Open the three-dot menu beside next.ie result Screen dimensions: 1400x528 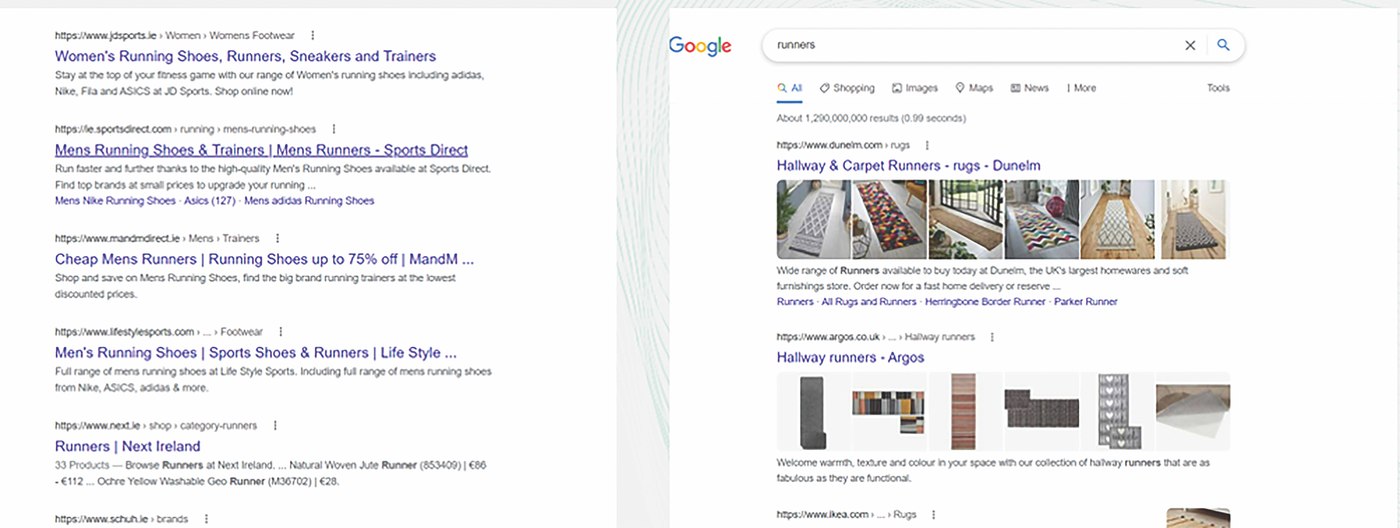point(275,426)
